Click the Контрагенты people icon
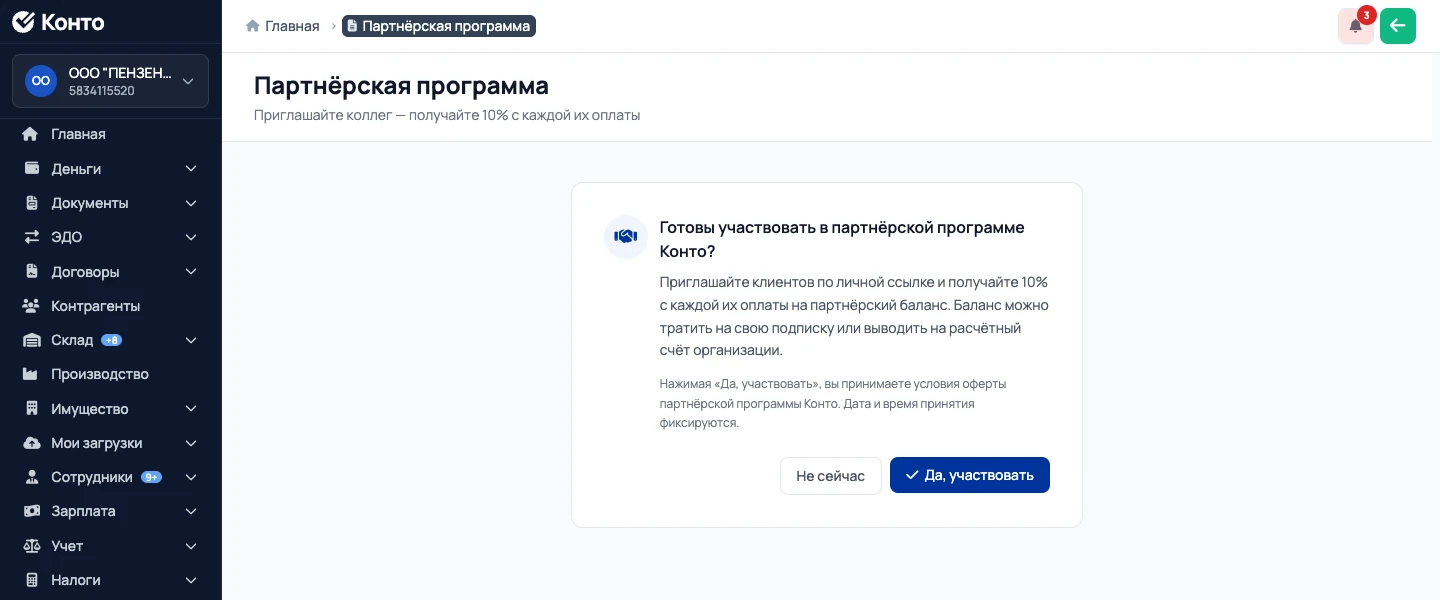Image resolution: width=1440 pixels, height=600 pixels. tap(31, 306)
